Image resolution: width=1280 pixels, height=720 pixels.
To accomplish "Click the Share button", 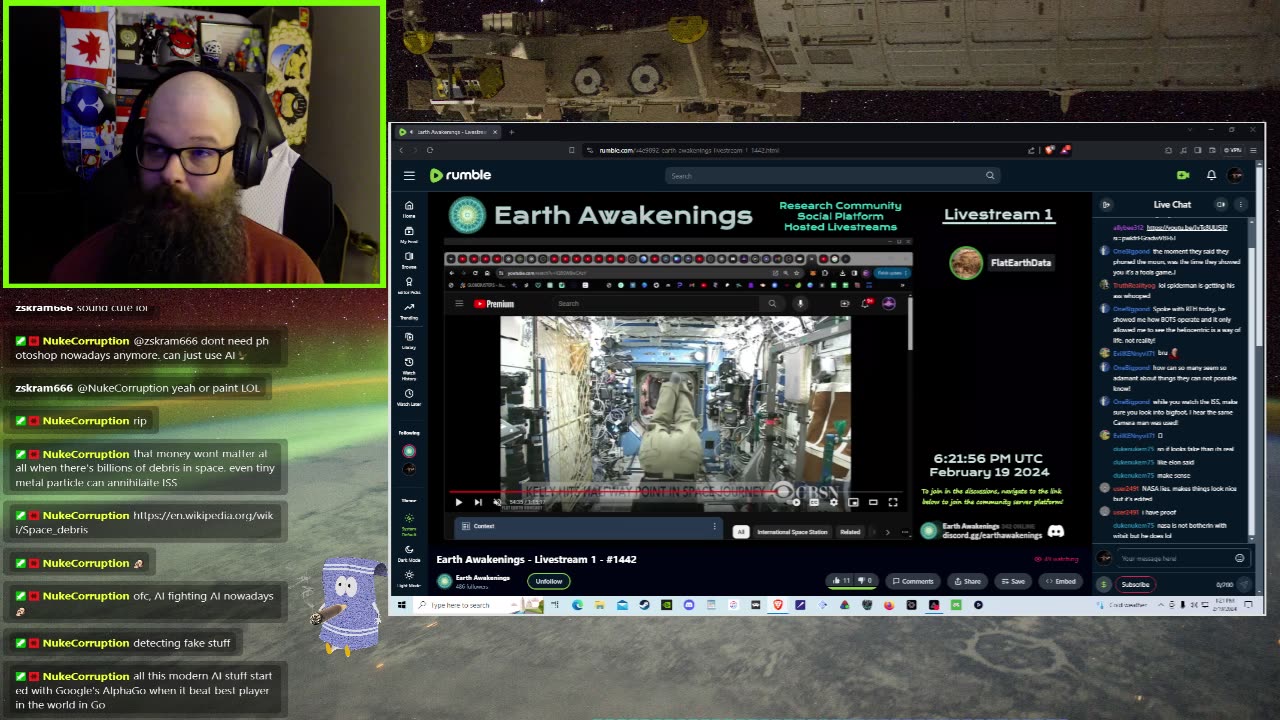I will tap(967, 581).
